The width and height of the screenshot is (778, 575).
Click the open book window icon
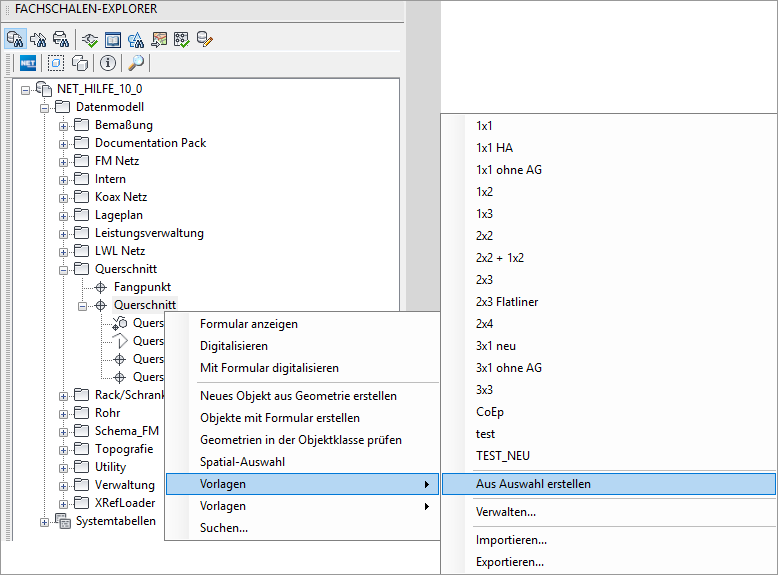pos(113,40)
